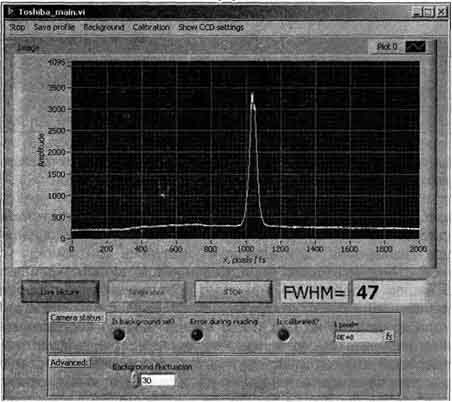Click the Background fluctuation stepper arrows
Screen dimensions: 452x402
pos(135,380)
